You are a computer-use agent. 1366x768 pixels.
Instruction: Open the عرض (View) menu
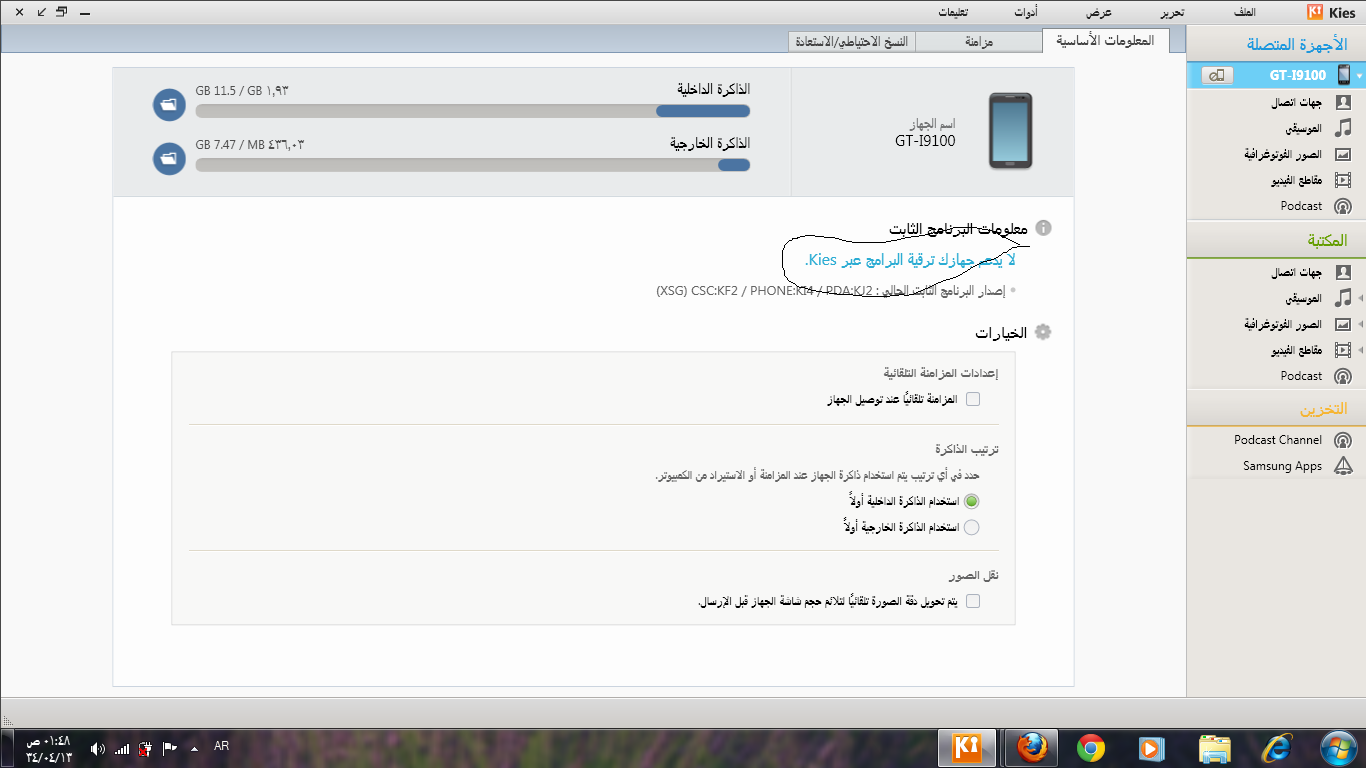click(1100, 13)
